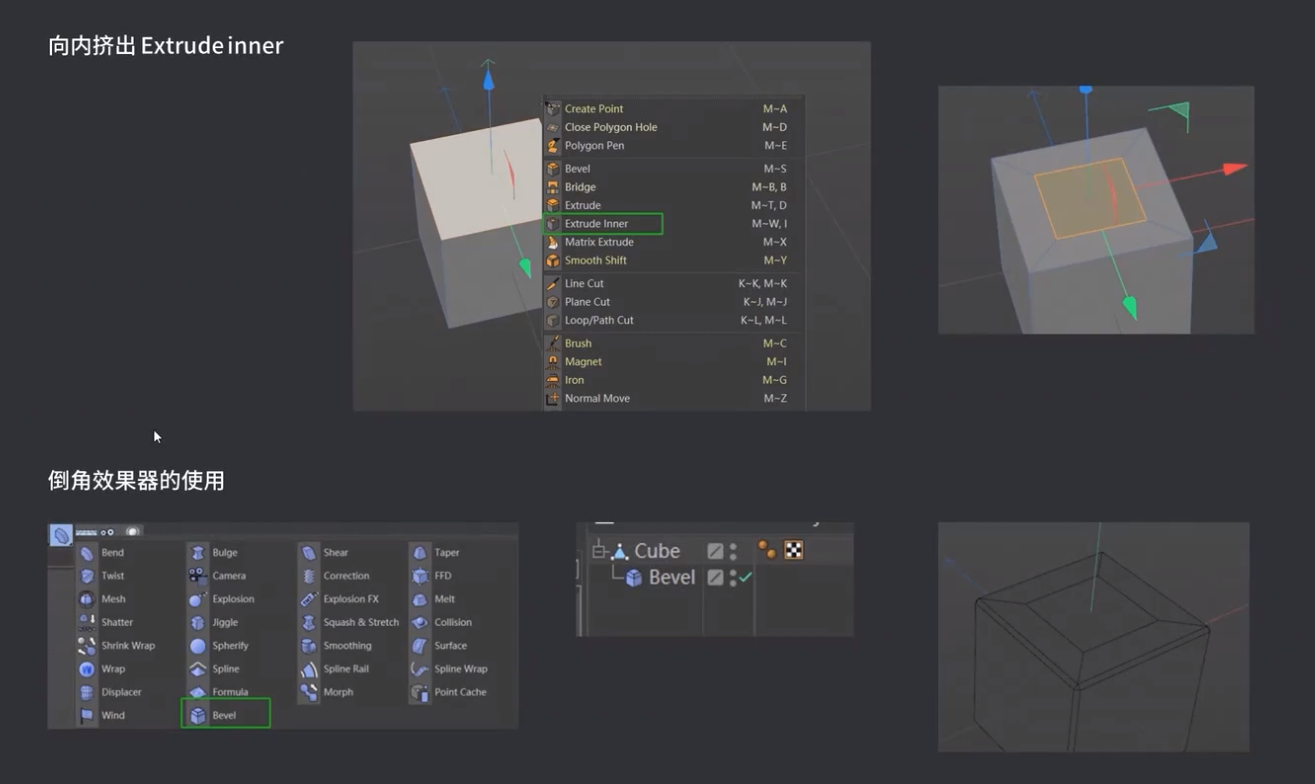Collapse the Cube object hierarchy
The width and height of the screenshot is (1315, 784).
600,551
